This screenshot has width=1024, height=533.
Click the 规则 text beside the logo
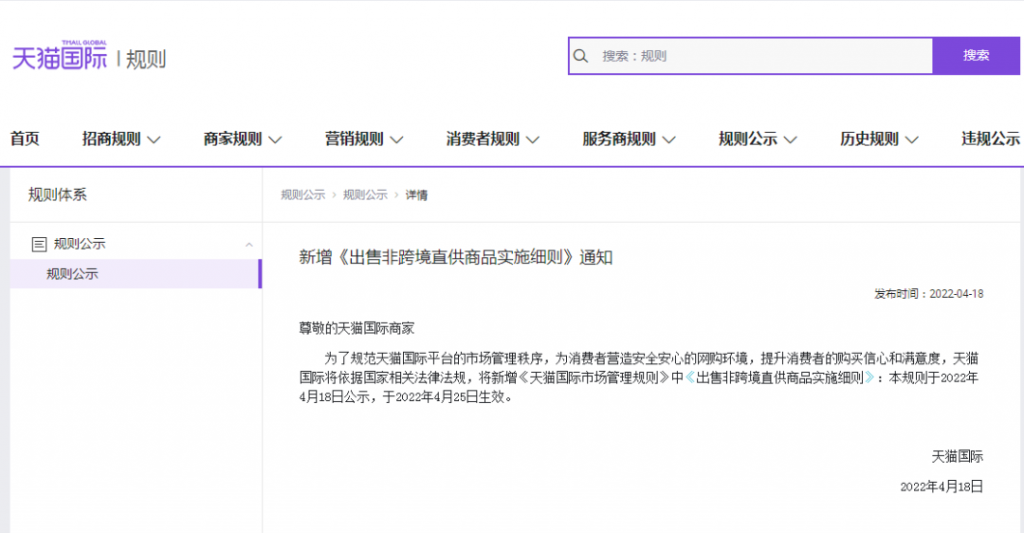tap(146, 59)
